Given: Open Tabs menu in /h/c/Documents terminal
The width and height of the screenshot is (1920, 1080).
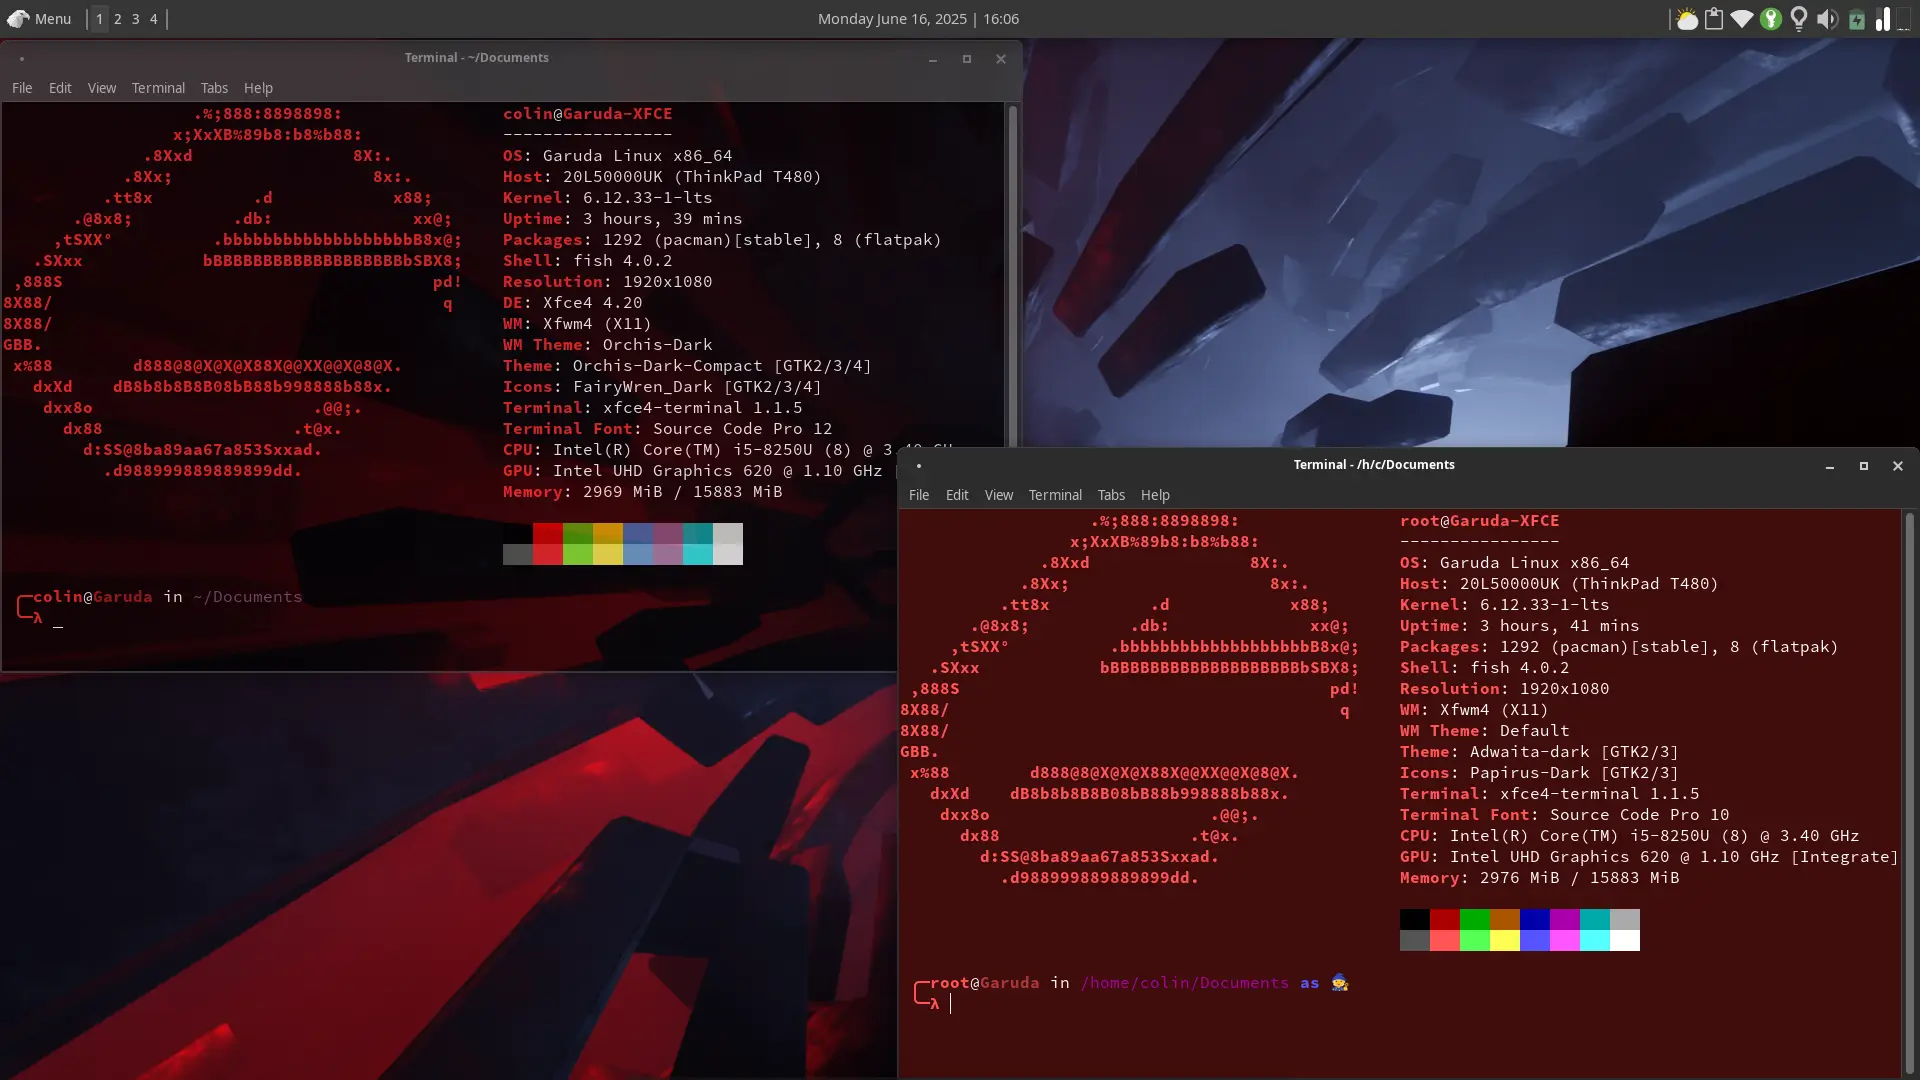Looking at the screenshot, I should 1111,495.
